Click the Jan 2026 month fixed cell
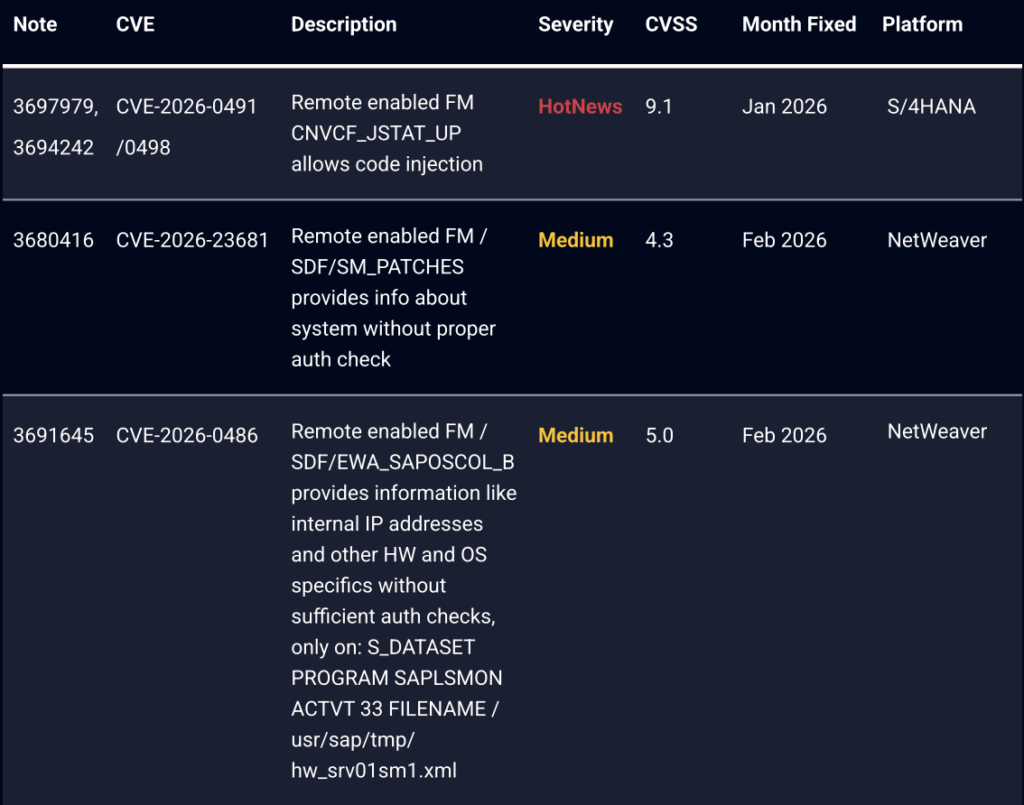1024x805 pixels. coord(784,107)
